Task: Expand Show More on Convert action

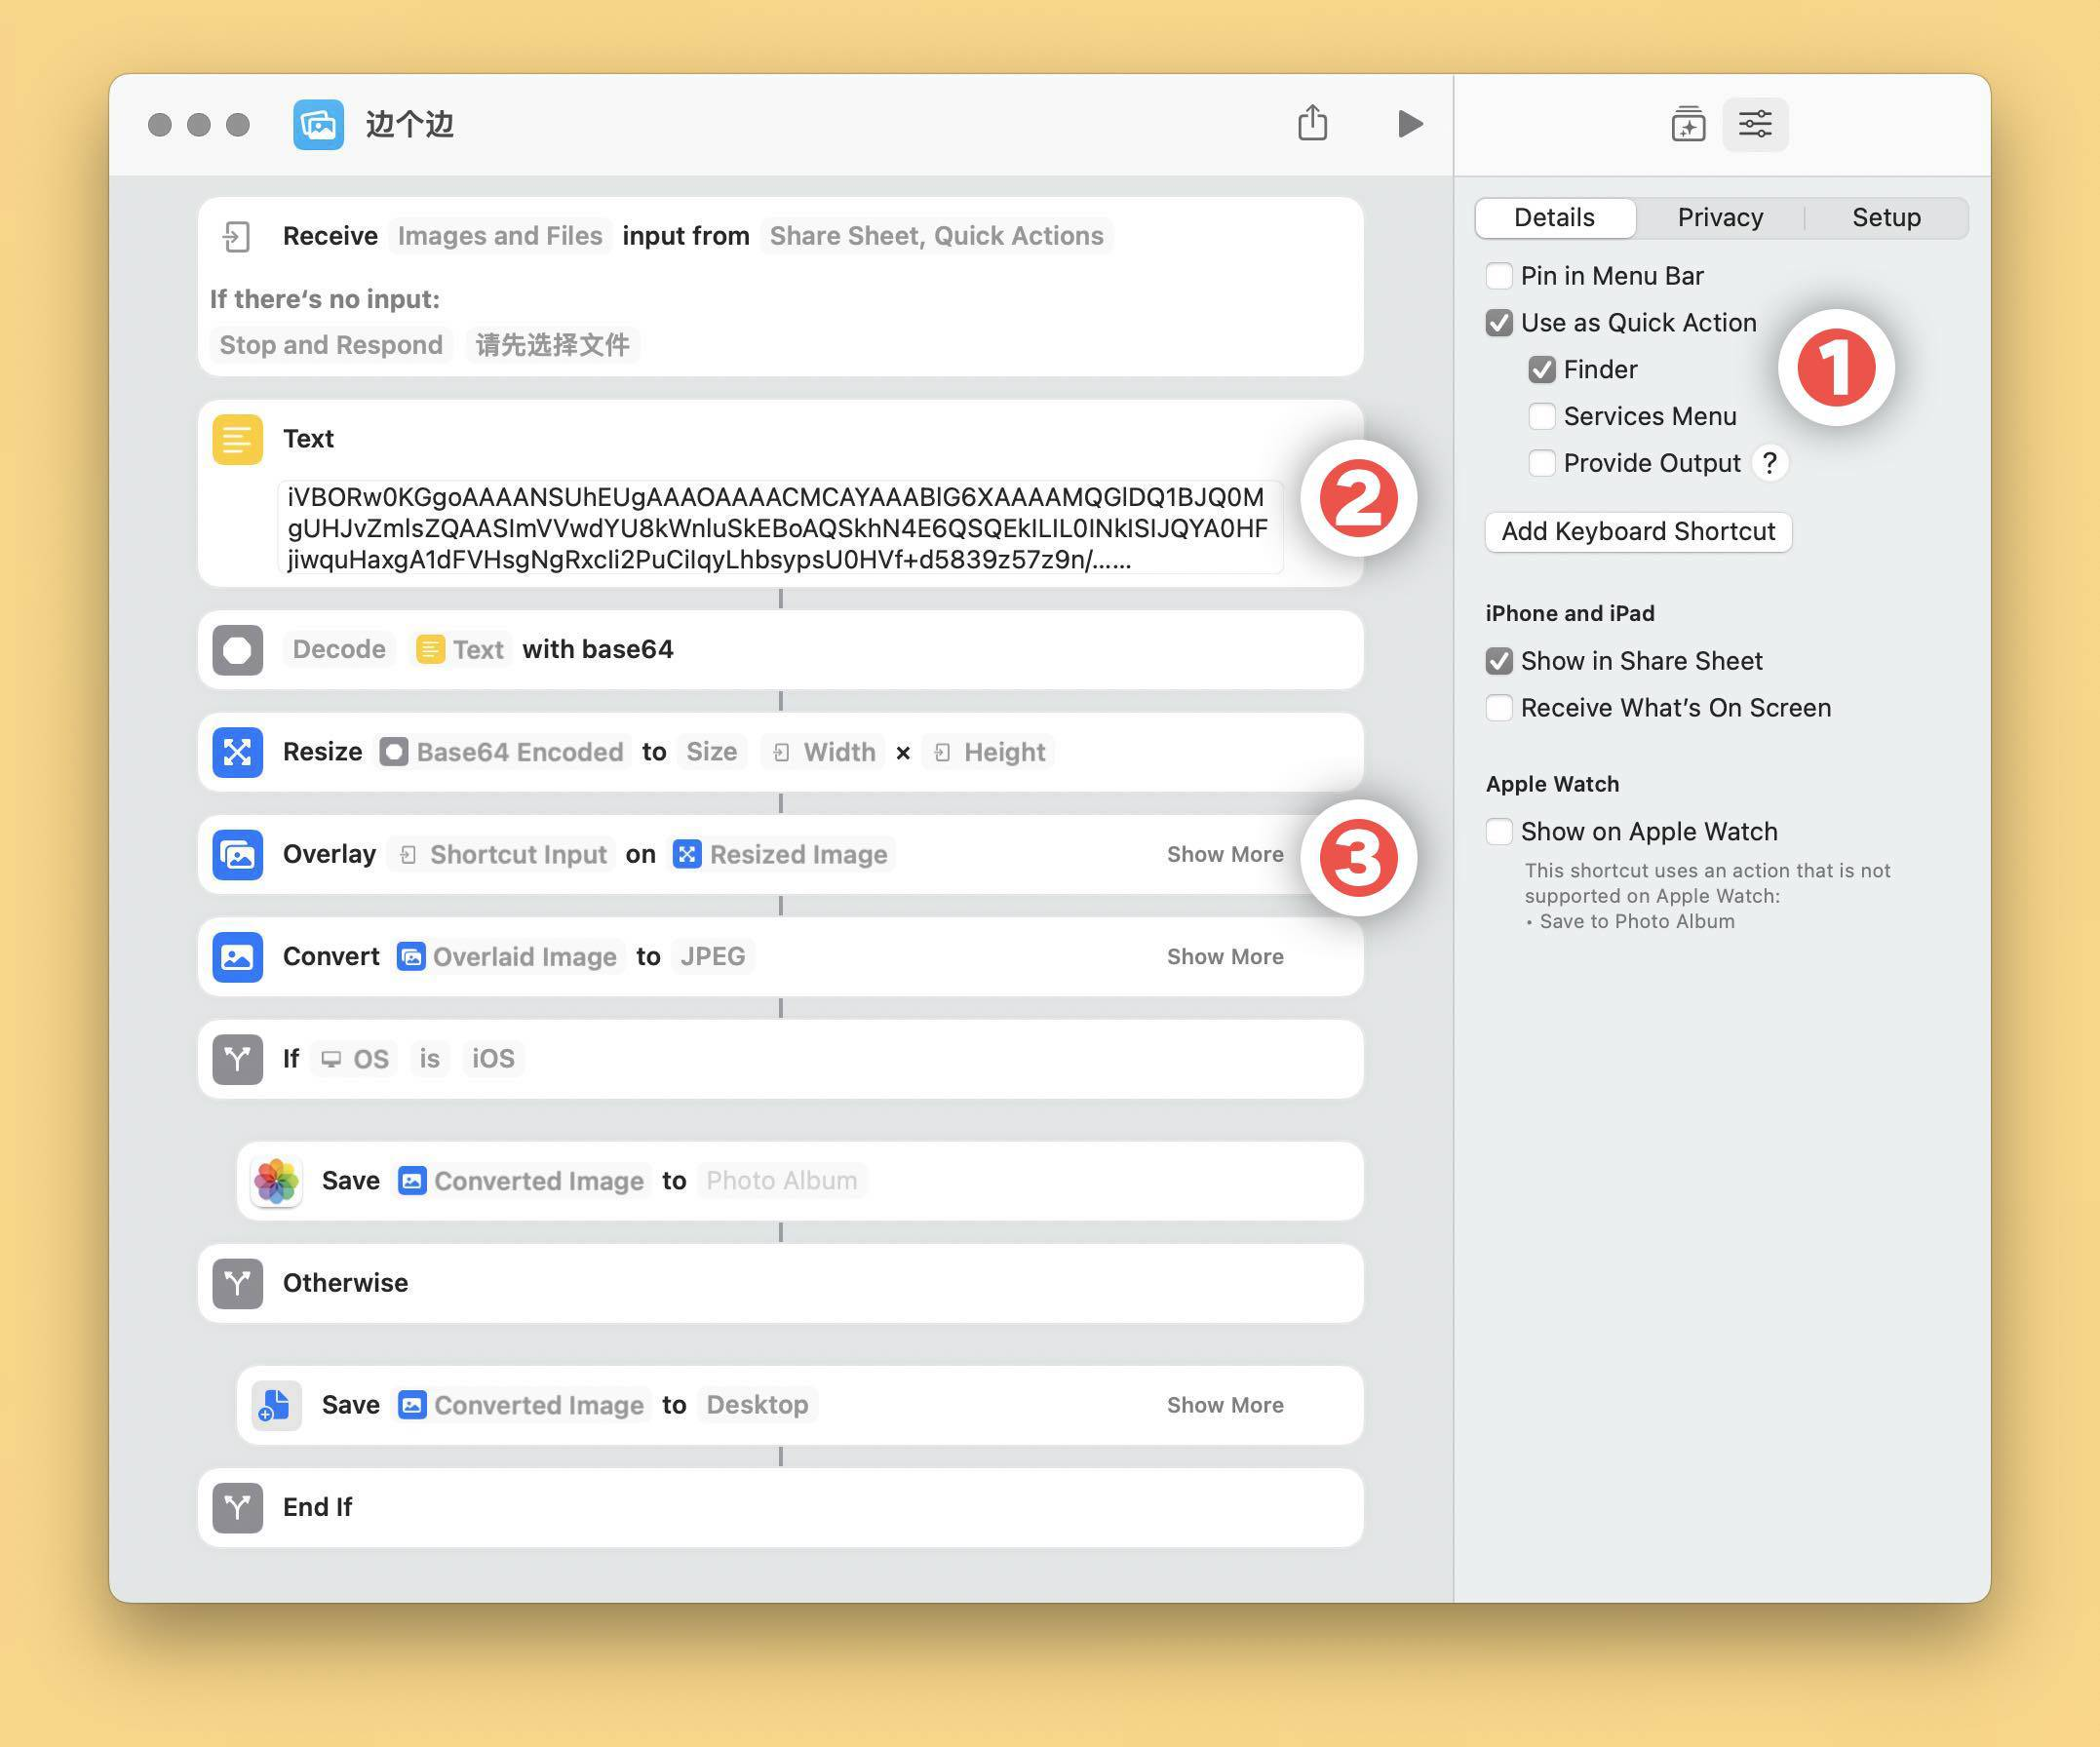Action: point(1224,957)
